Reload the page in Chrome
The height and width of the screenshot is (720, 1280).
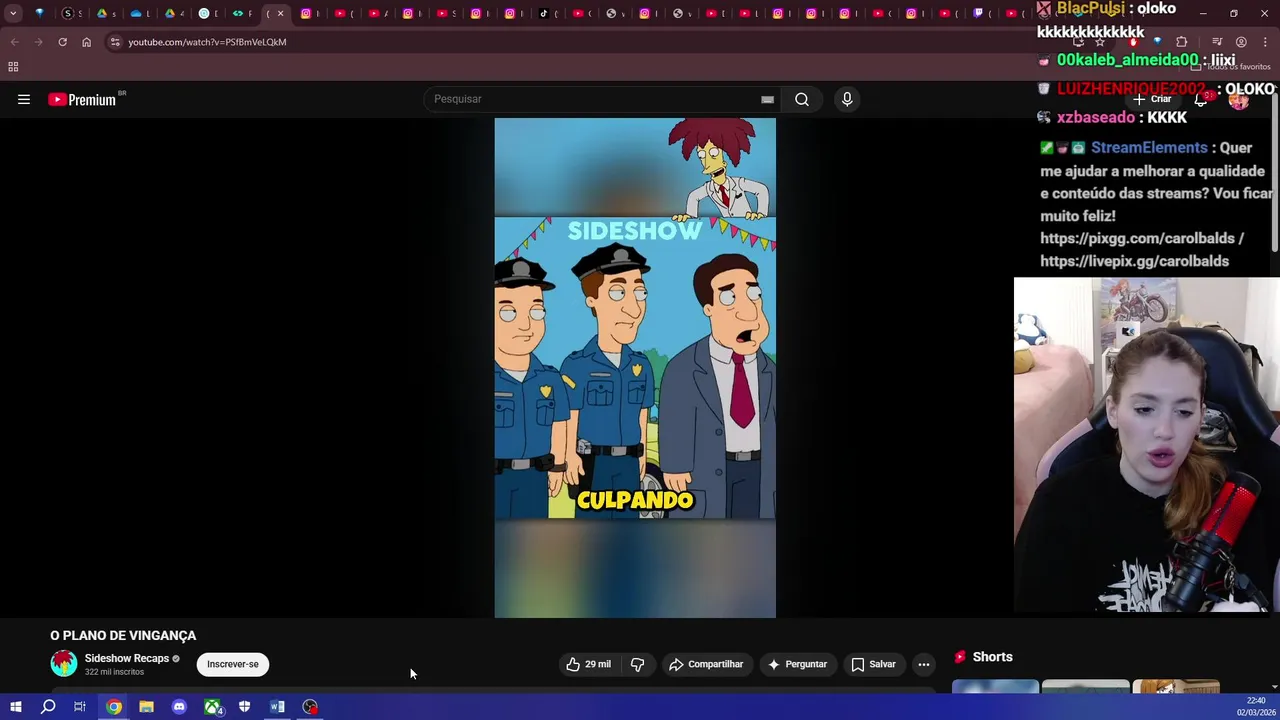point(62,42)
